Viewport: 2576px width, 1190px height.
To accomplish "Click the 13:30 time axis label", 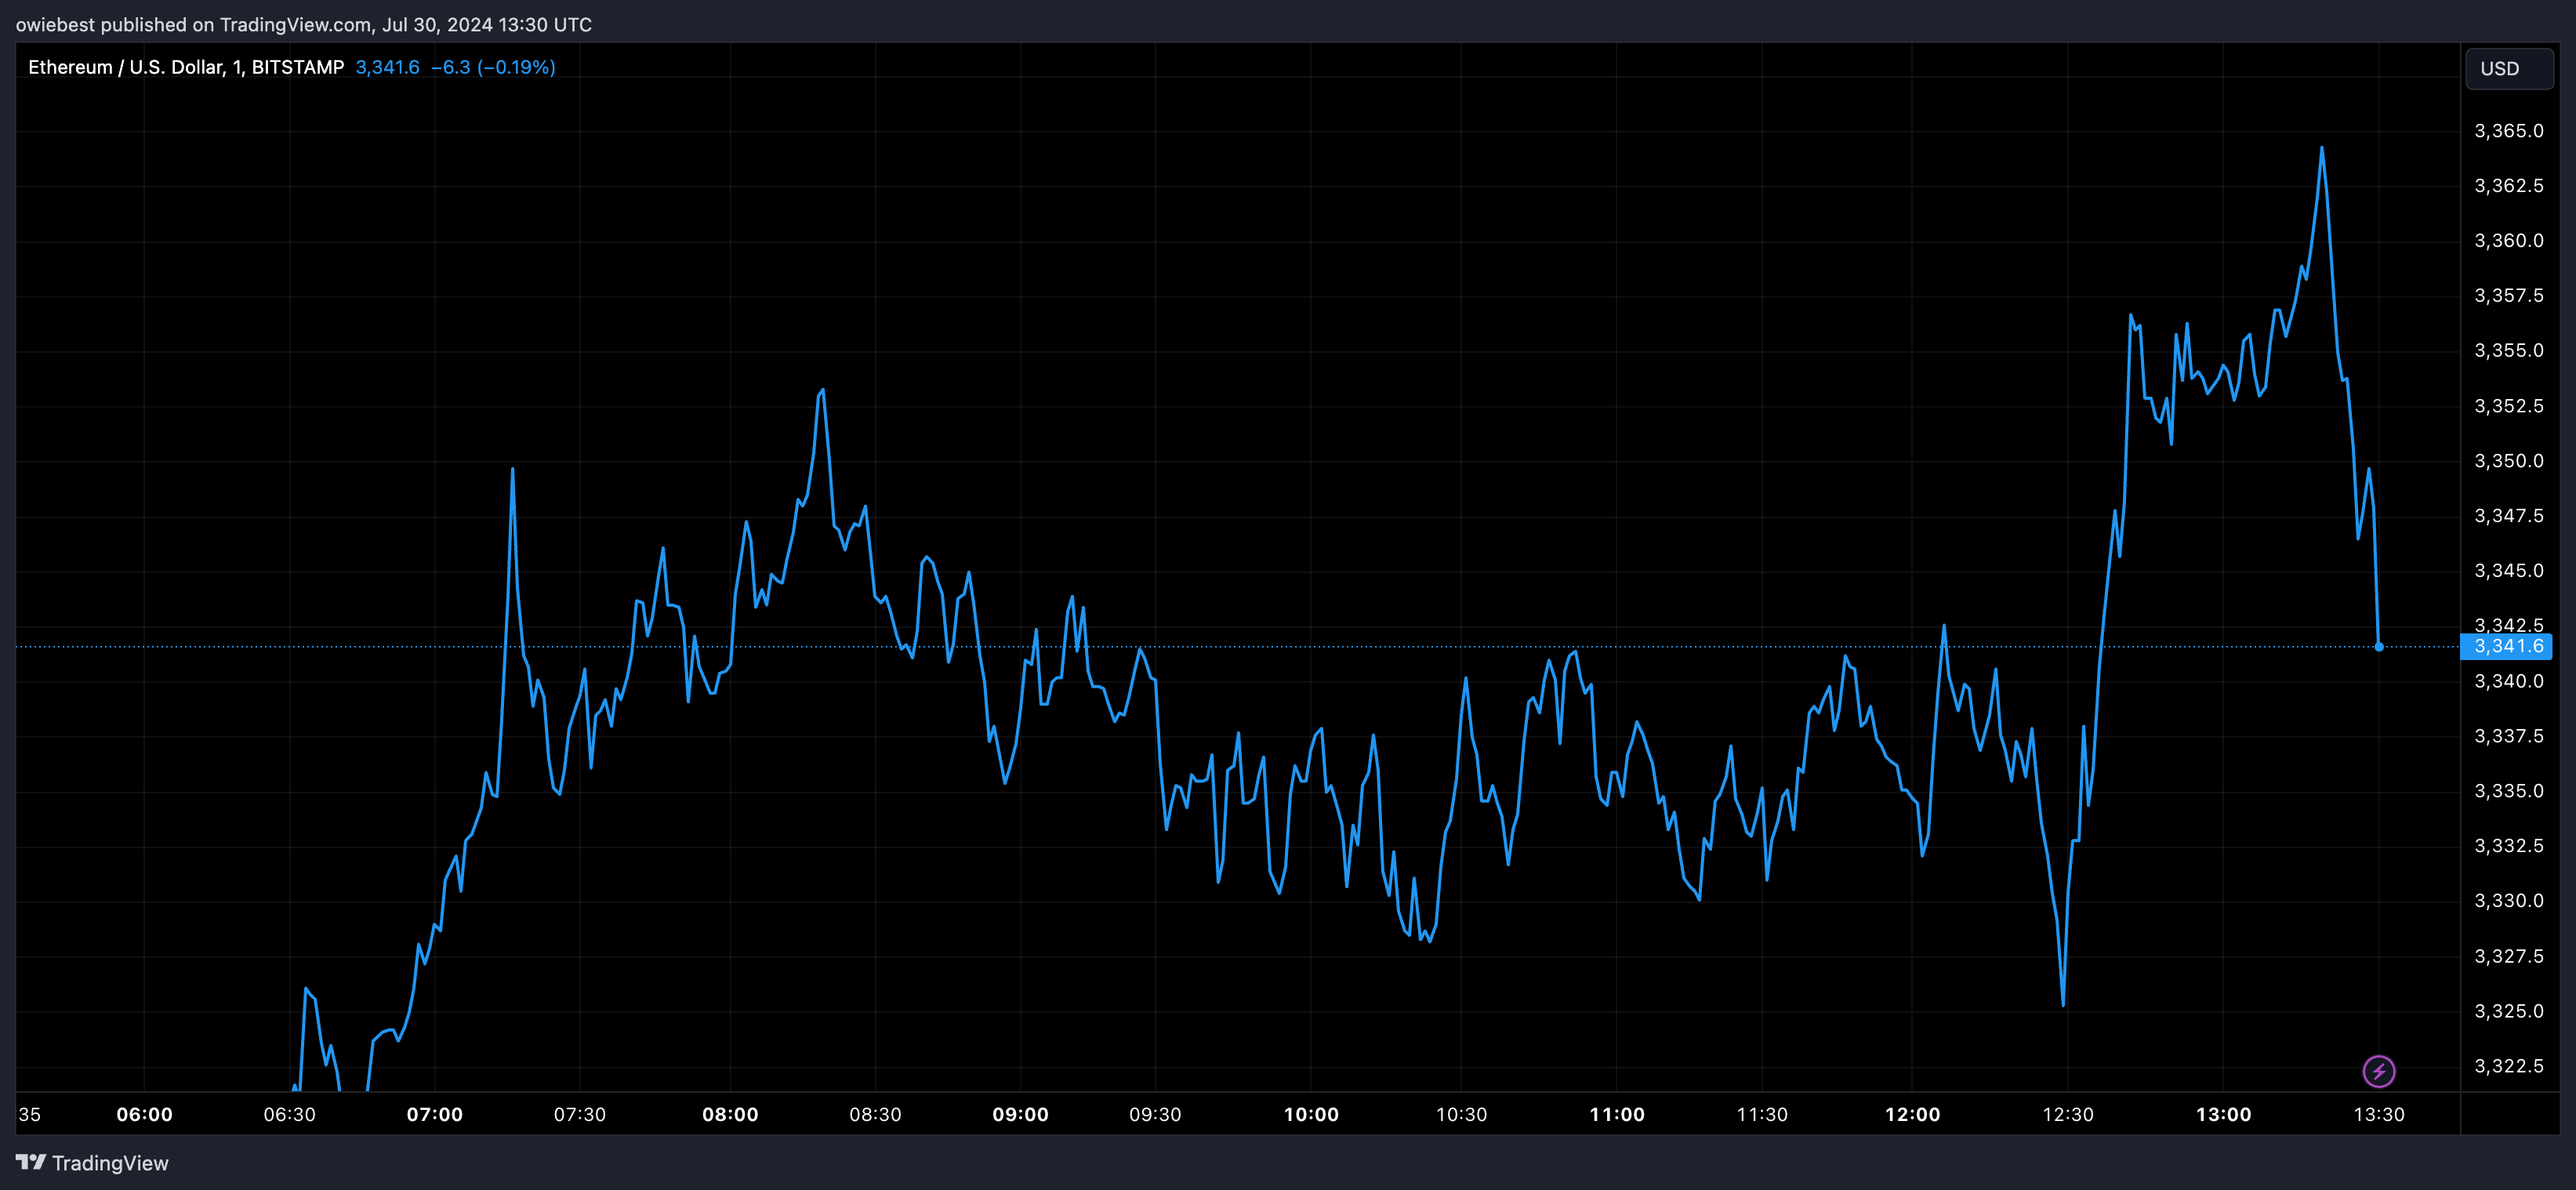I will [x=2379, y=1114].
